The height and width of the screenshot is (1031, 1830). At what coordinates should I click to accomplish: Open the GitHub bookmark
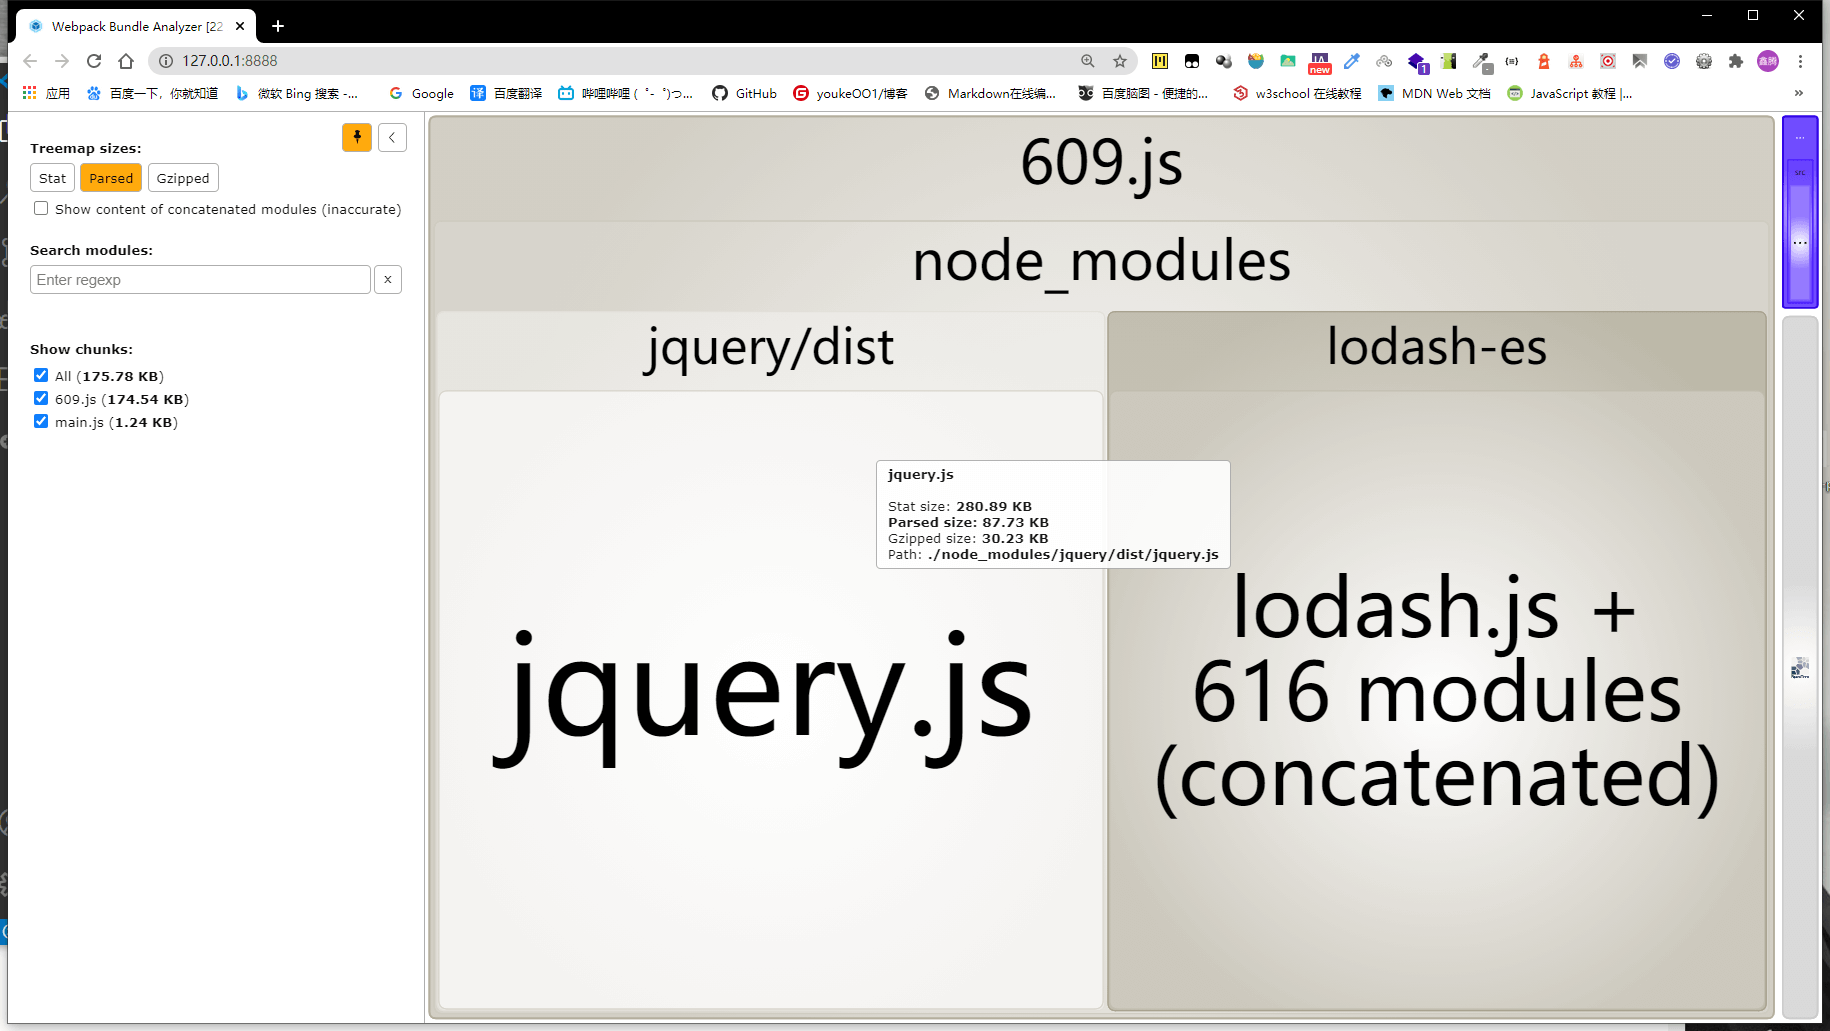(744, 93)
